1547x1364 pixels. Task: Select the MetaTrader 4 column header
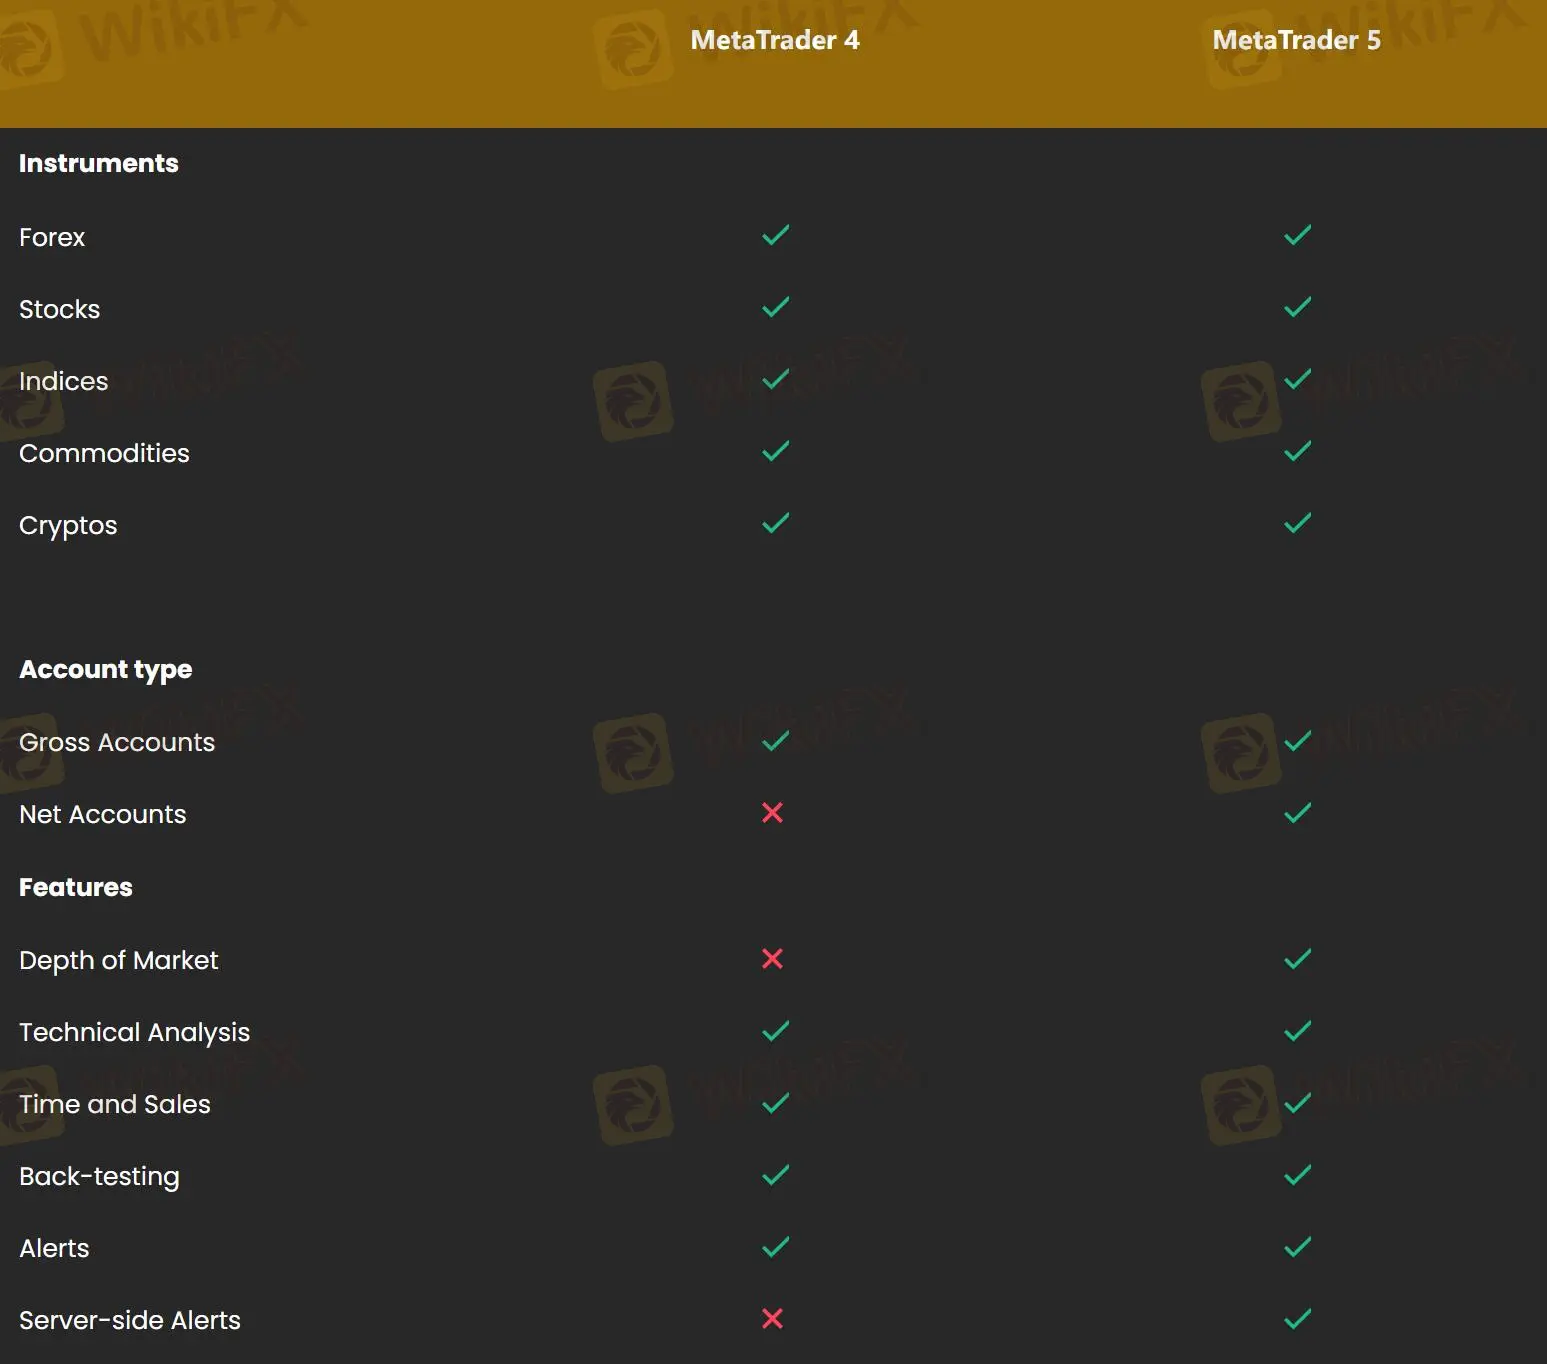(774, 40)
